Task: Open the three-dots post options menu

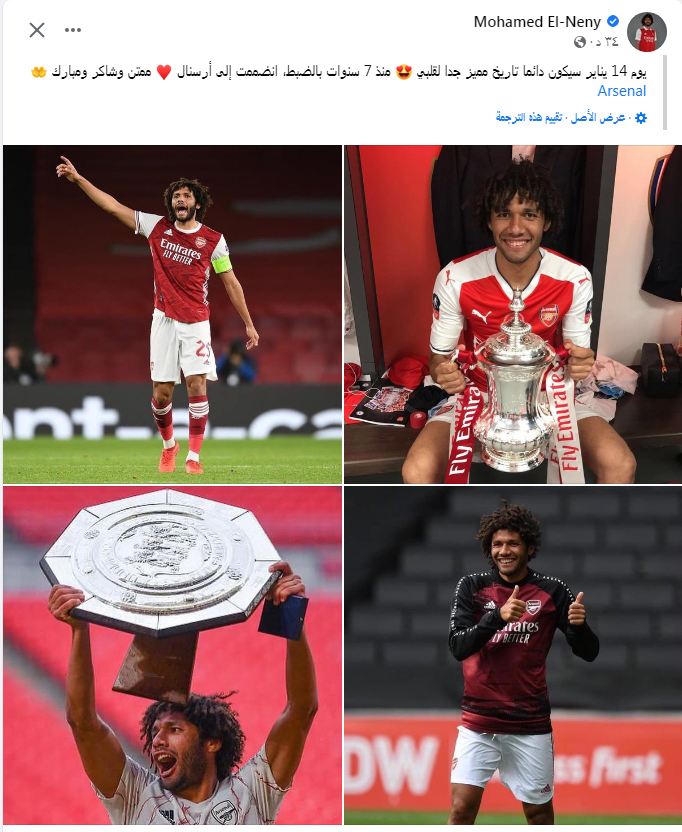Action: 73,30
